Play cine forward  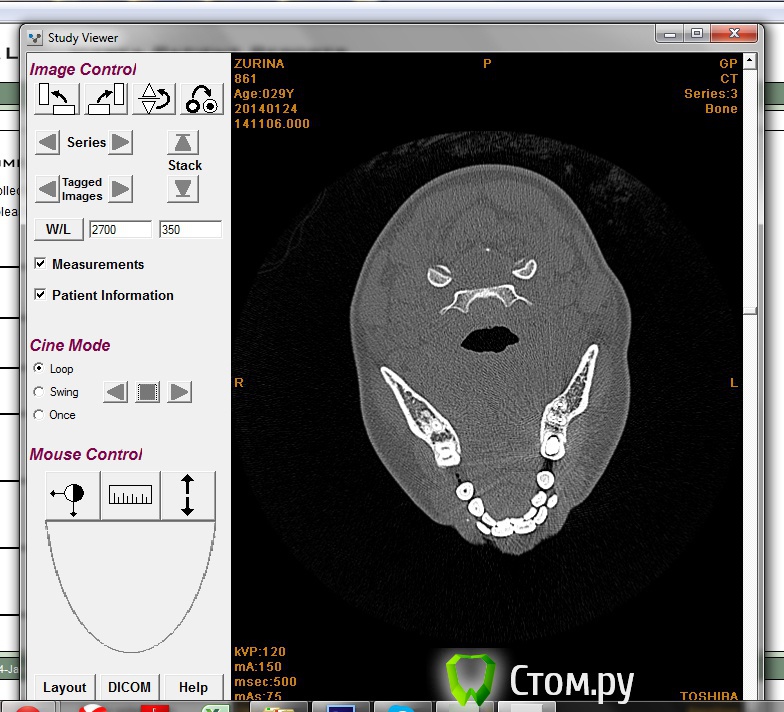coord(180,392)
